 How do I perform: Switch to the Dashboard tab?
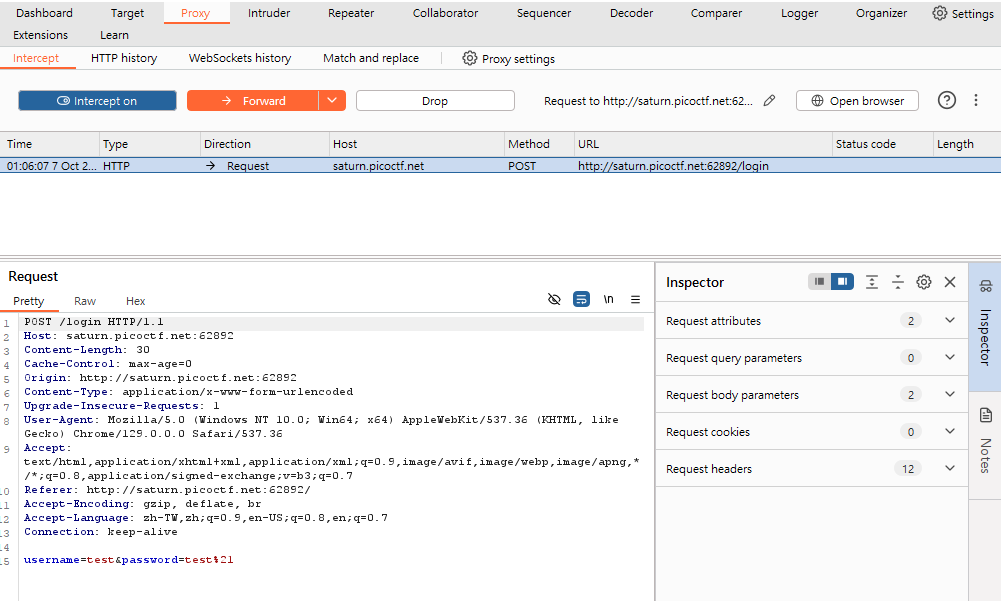[44, 13]
